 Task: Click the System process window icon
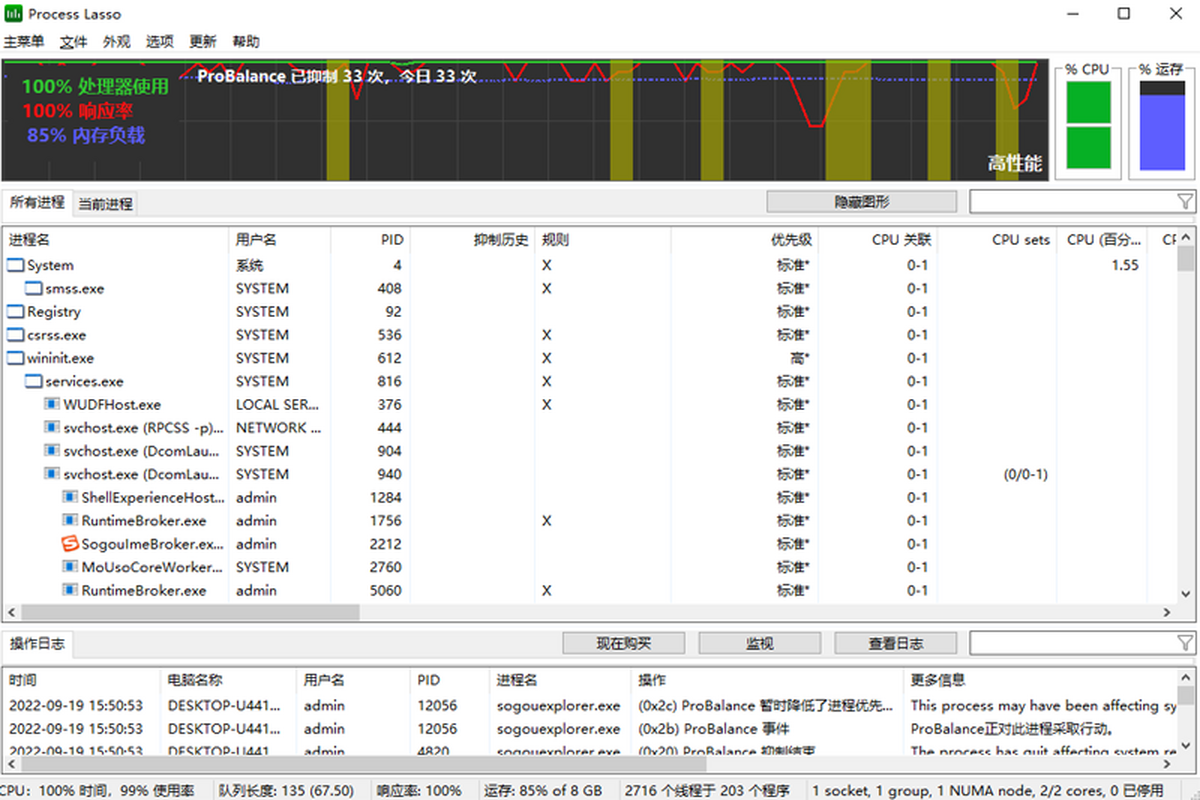pos(16,265)
